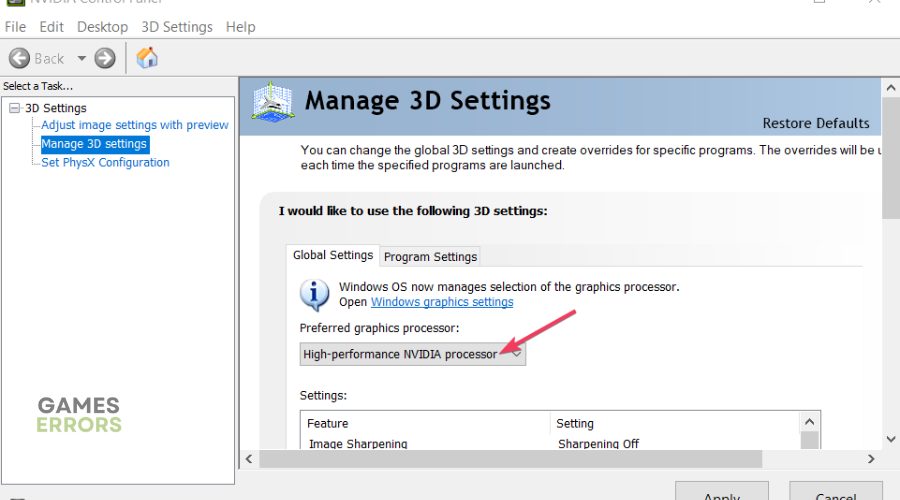Click the Sharpening Off setting value
The height and width of the screenshot is (500, 900).
(x=599, y=444)
